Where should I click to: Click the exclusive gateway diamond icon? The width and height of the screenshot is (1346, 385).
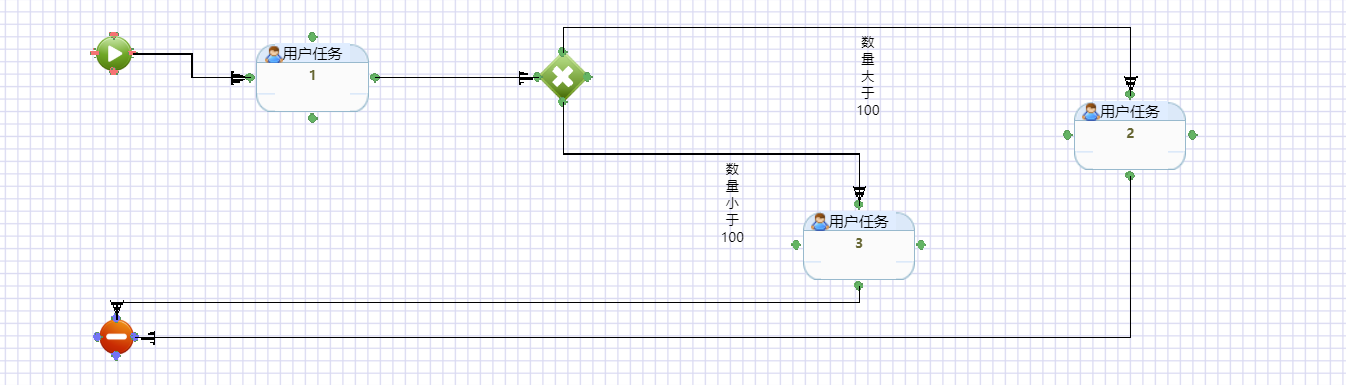(x=563, y=77)
